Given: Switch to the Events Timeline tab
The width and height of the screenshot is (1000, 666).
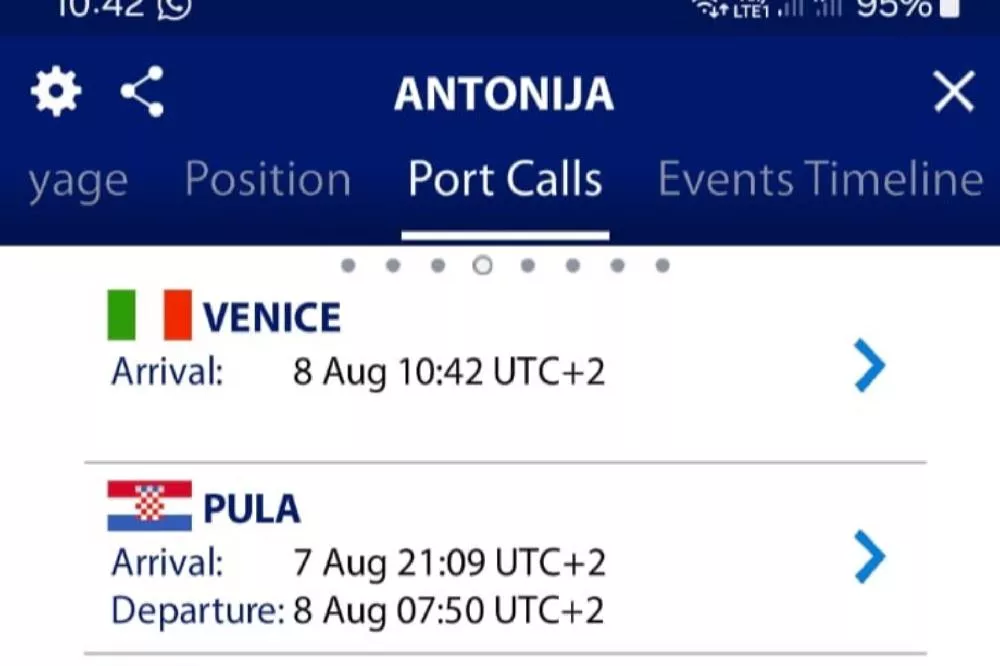Looking at the screenshot, I should tap(820, 180).
